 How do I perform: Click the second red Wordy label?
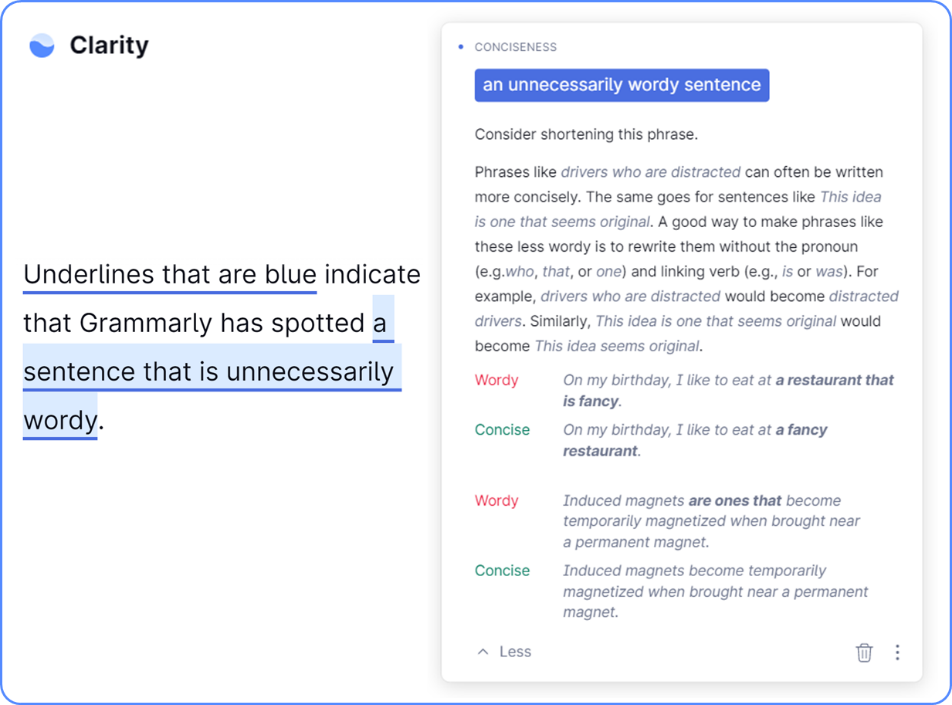coord(497,500)
